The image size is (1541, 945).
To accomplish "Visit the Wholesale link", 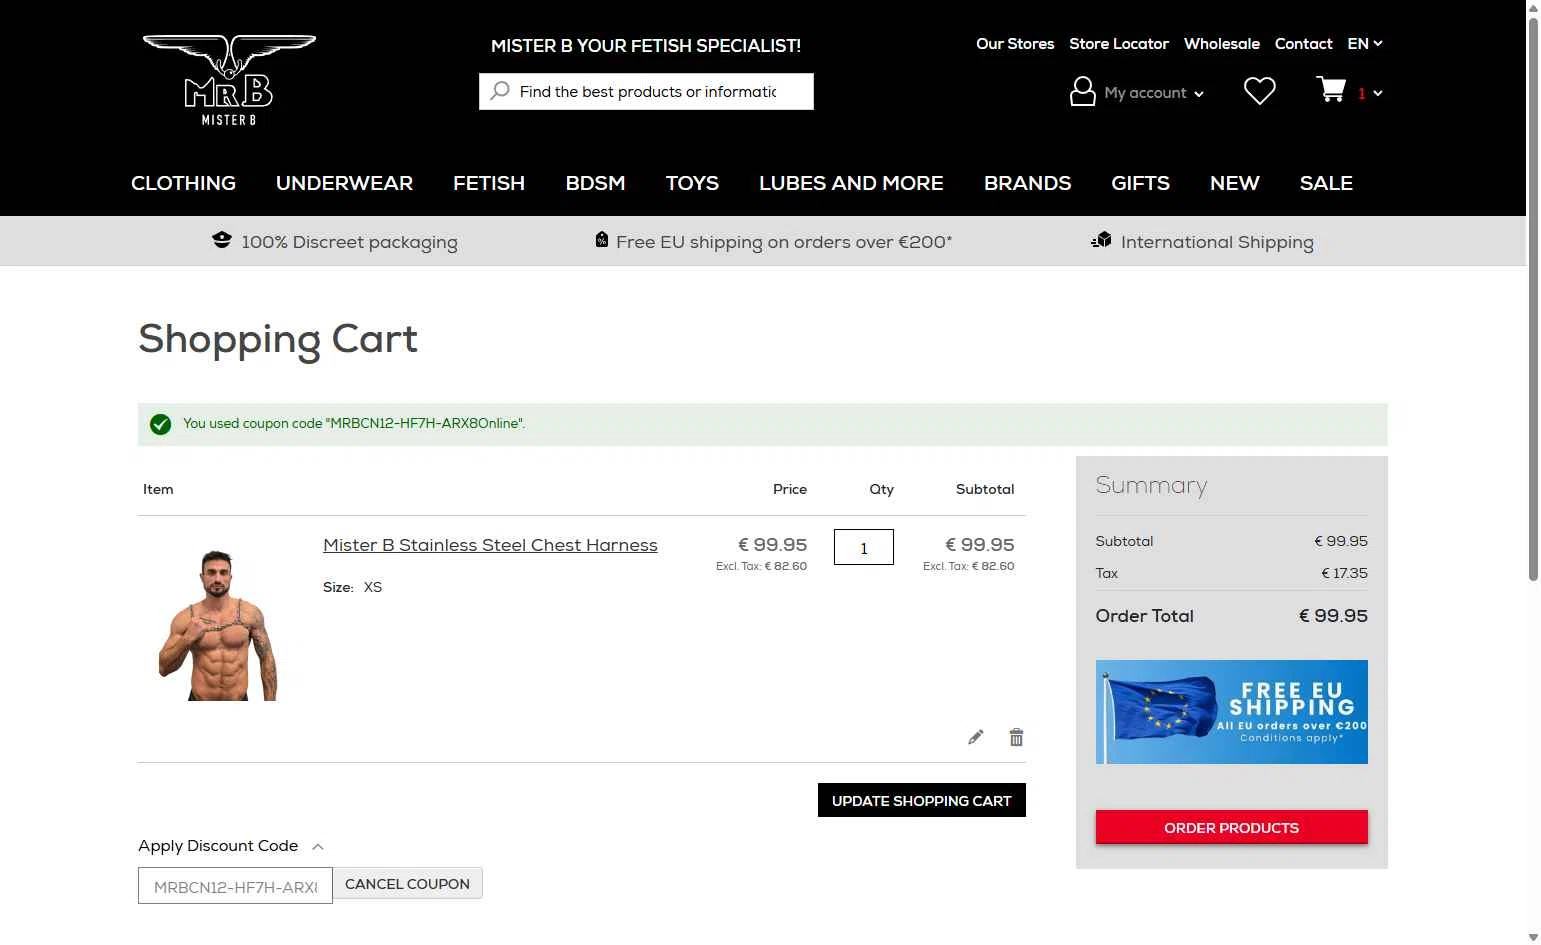I will tap(1222, 44).
